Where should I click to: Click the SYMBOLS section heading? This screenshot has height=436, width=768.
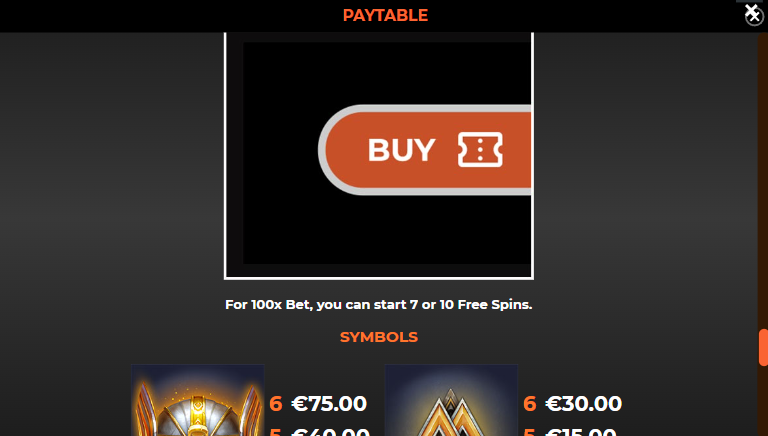(x=379, y=337)
